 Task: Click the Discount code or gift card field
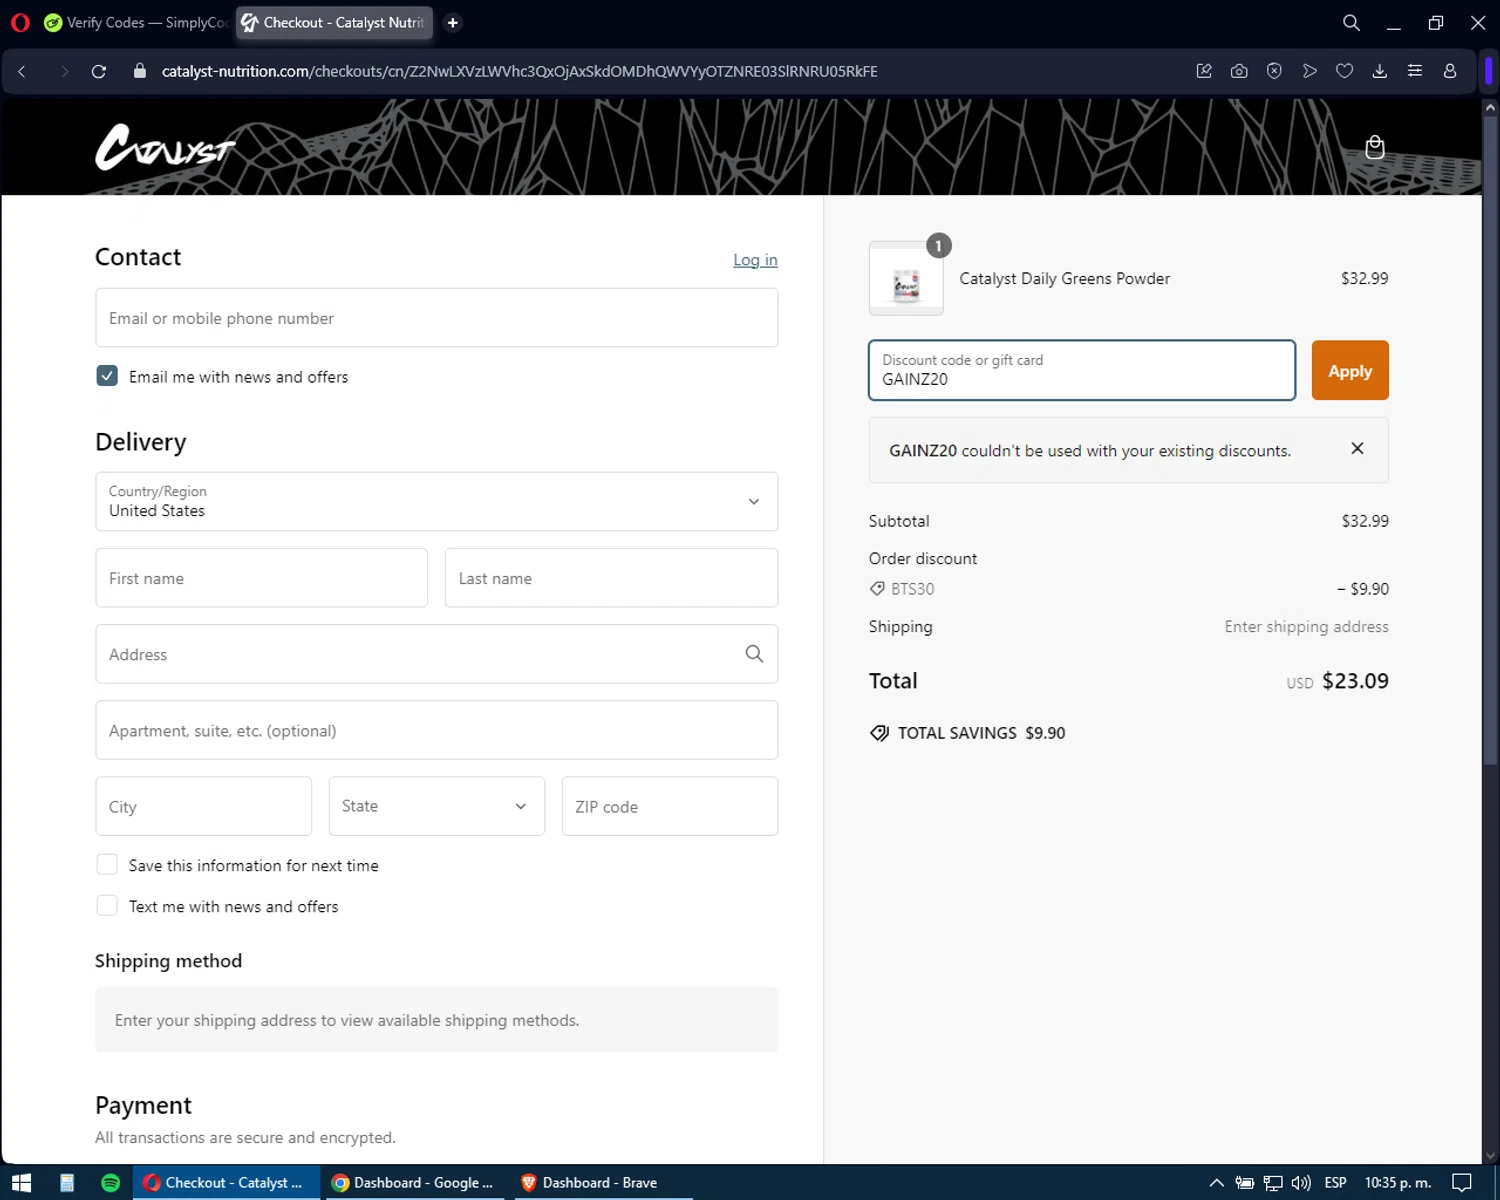point(1082,371)
